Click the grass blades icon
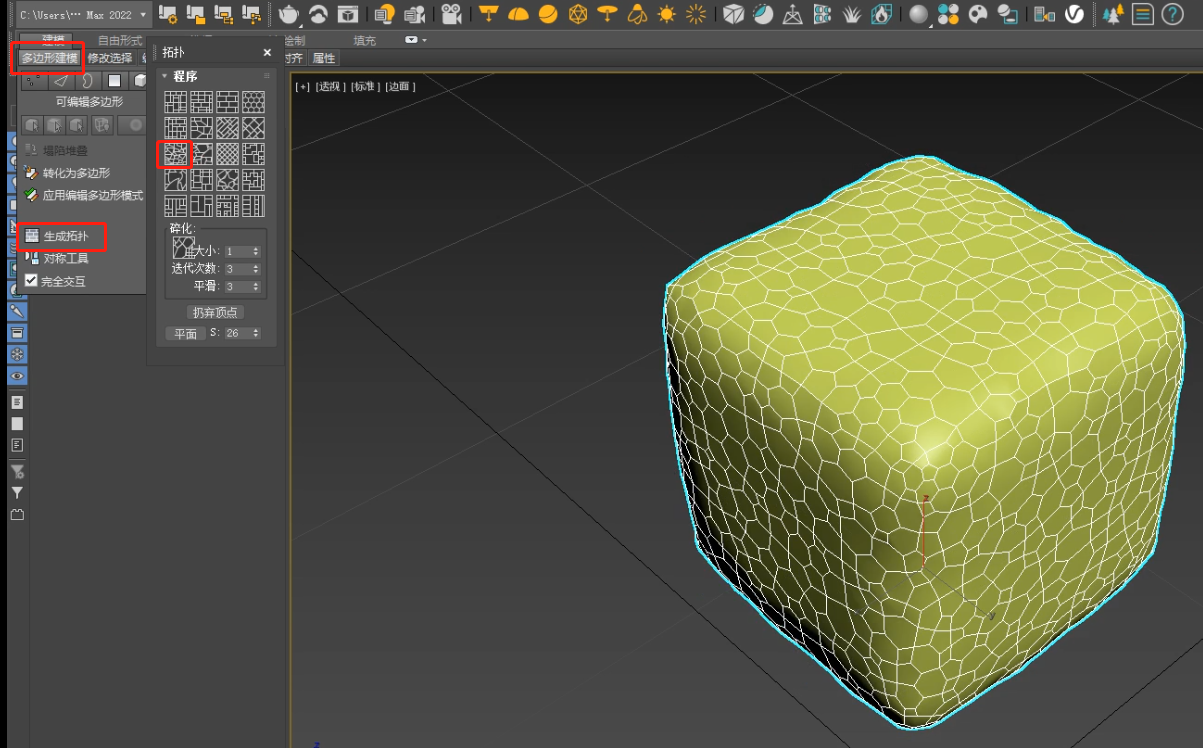 [x=852, y=14]
